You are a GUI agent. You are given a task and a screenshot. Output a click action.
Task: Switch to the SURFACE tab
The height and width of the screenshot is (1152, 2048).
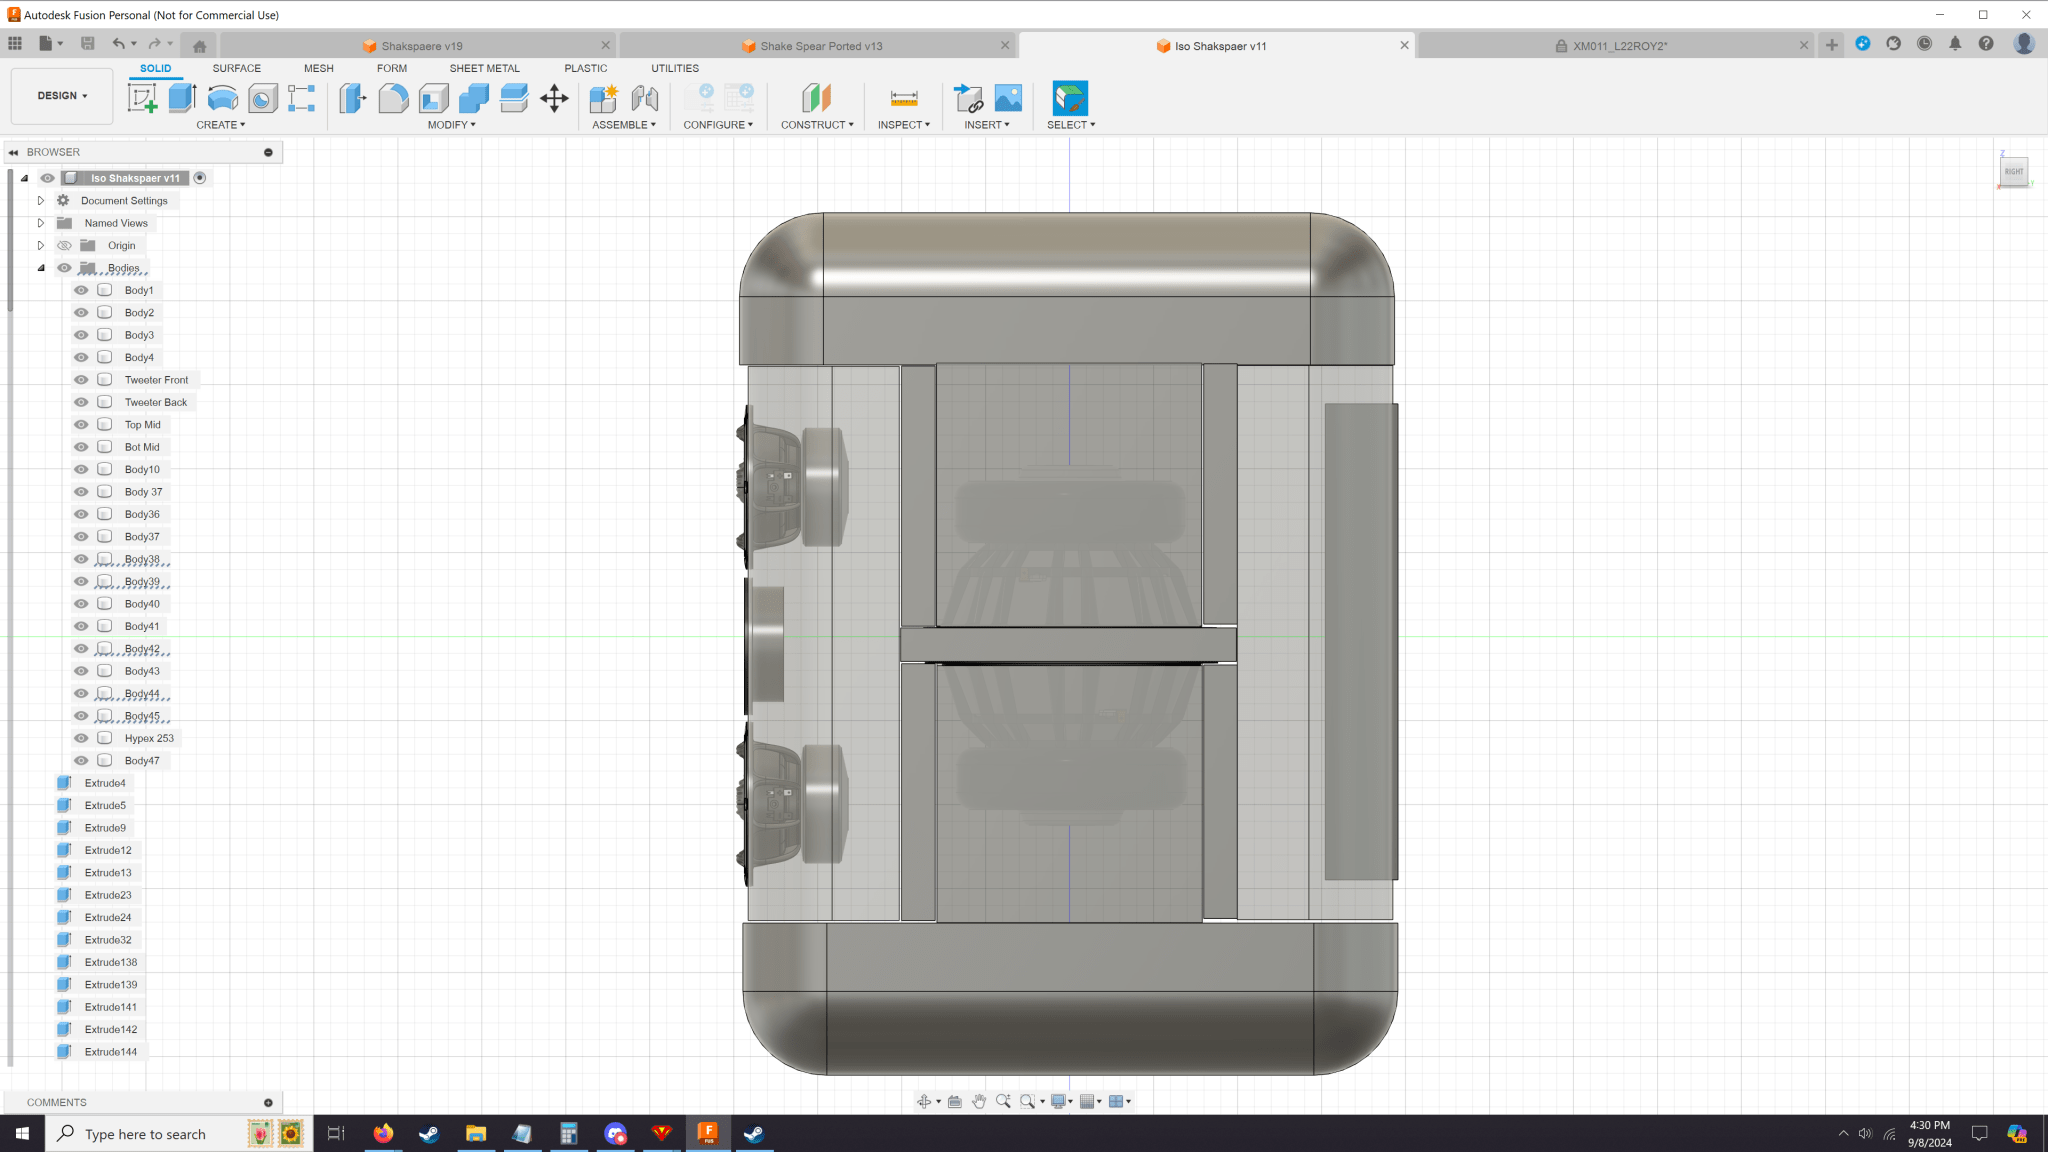[x=236, y=68]
